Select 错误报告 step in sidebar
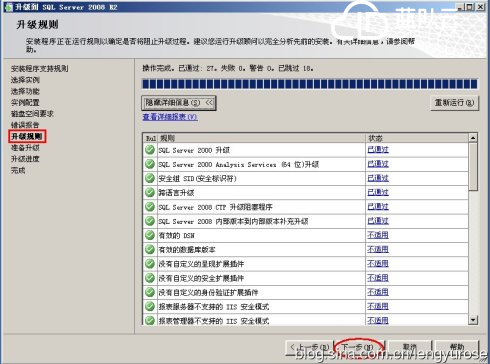The height and width of the screenshot is (364, 490). tap(25, 125)
